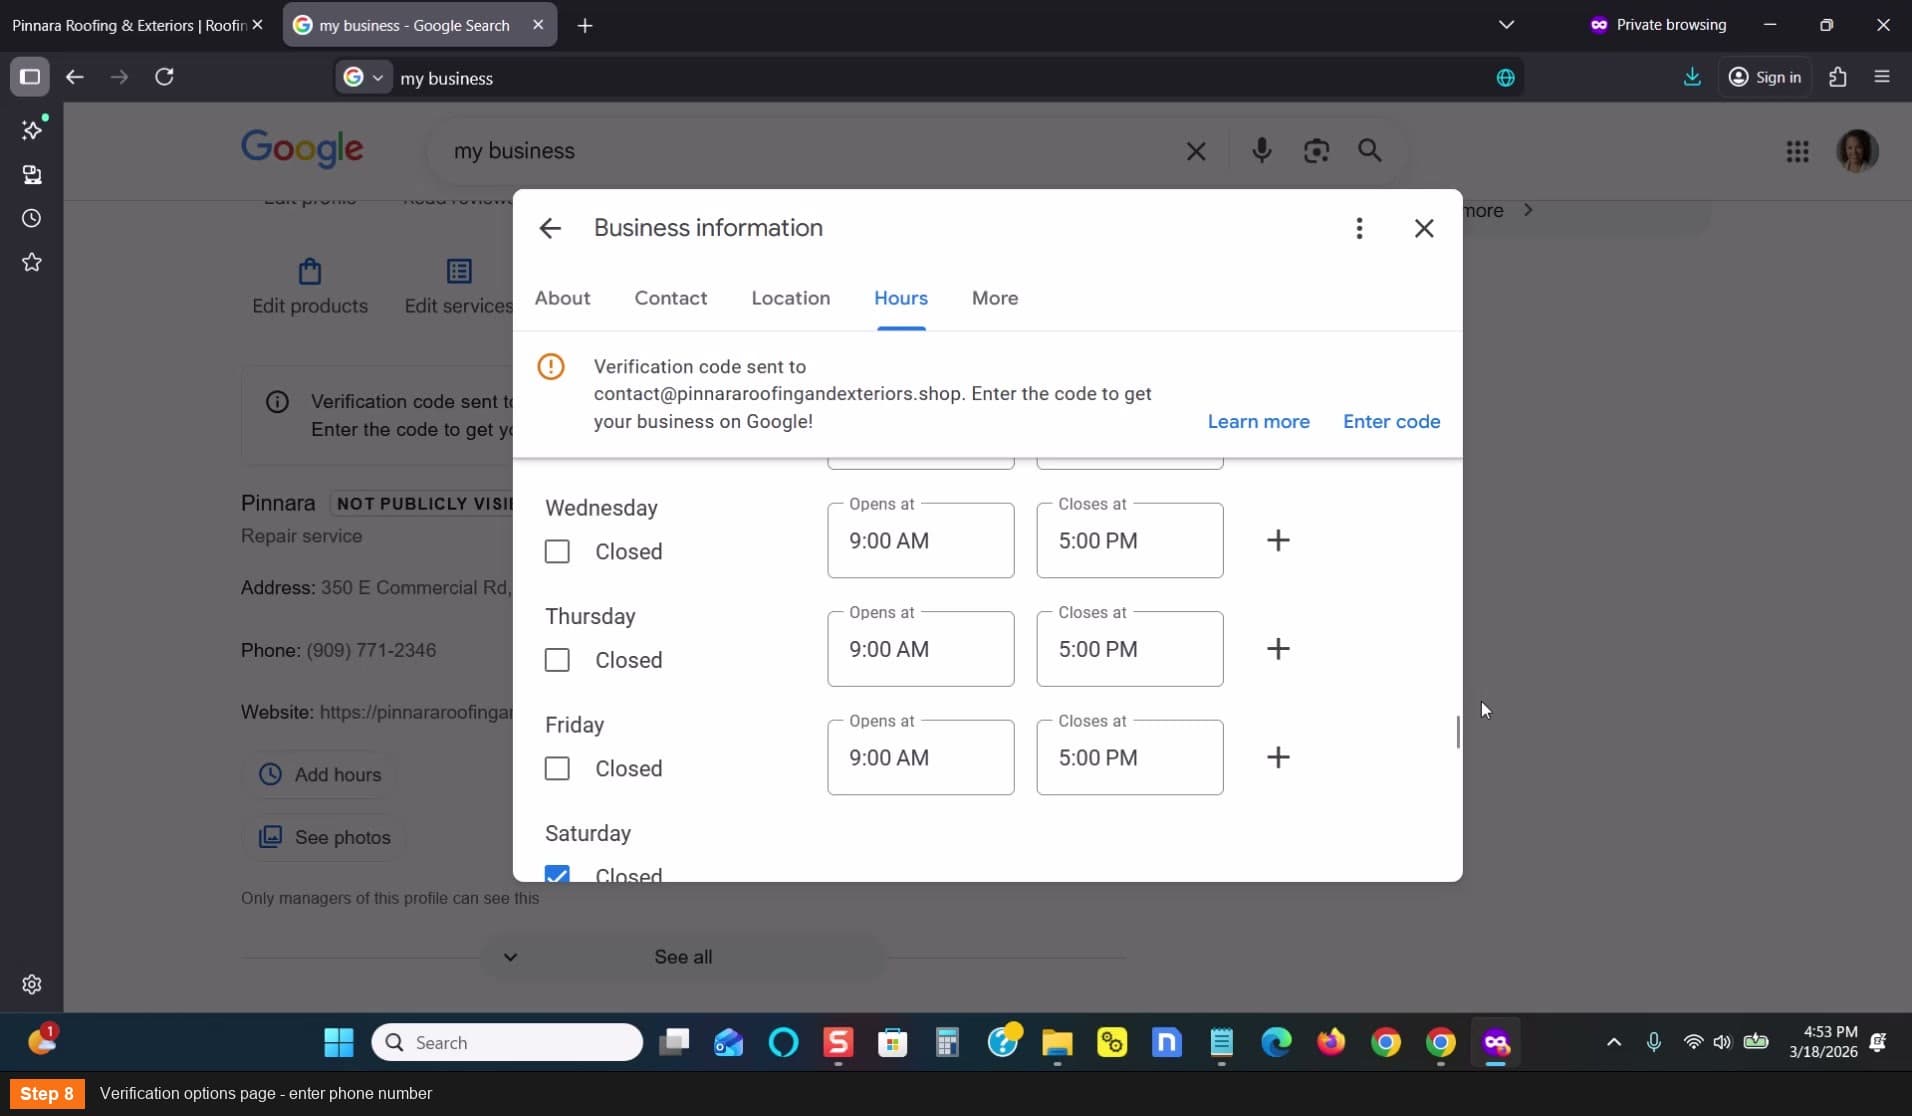Expand See all section
Screen dimensions: 1912x1116
pos(683,957)
